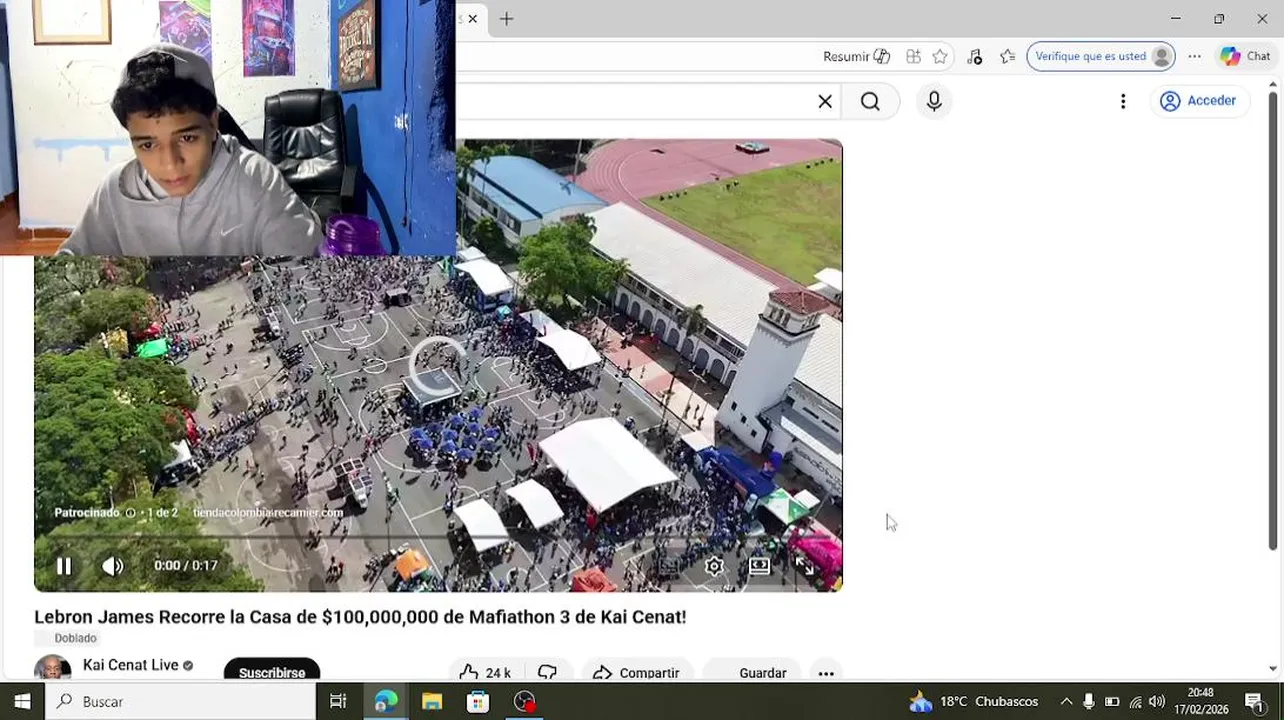Open more actions ellipsis beside Guardar
The width and height of the screenshot is (1284, 720).
coord(826,673)
